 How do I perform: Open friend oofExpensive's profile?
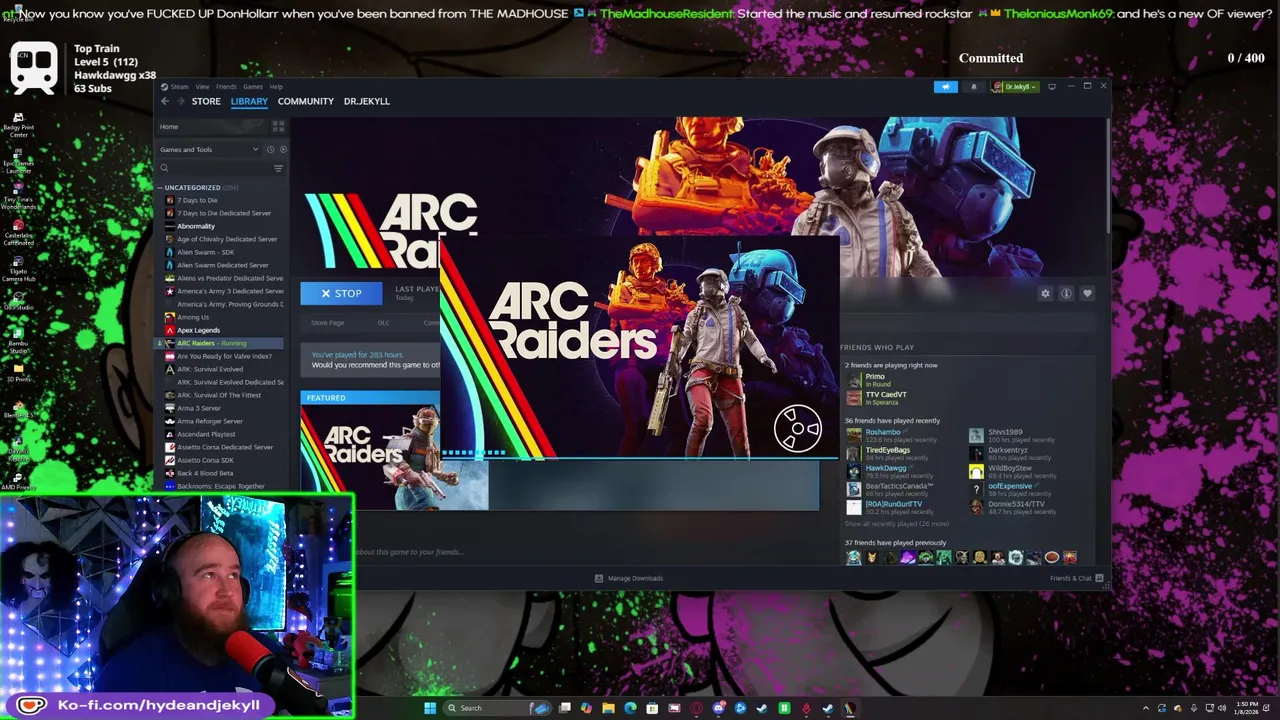tap(1010, 486)
